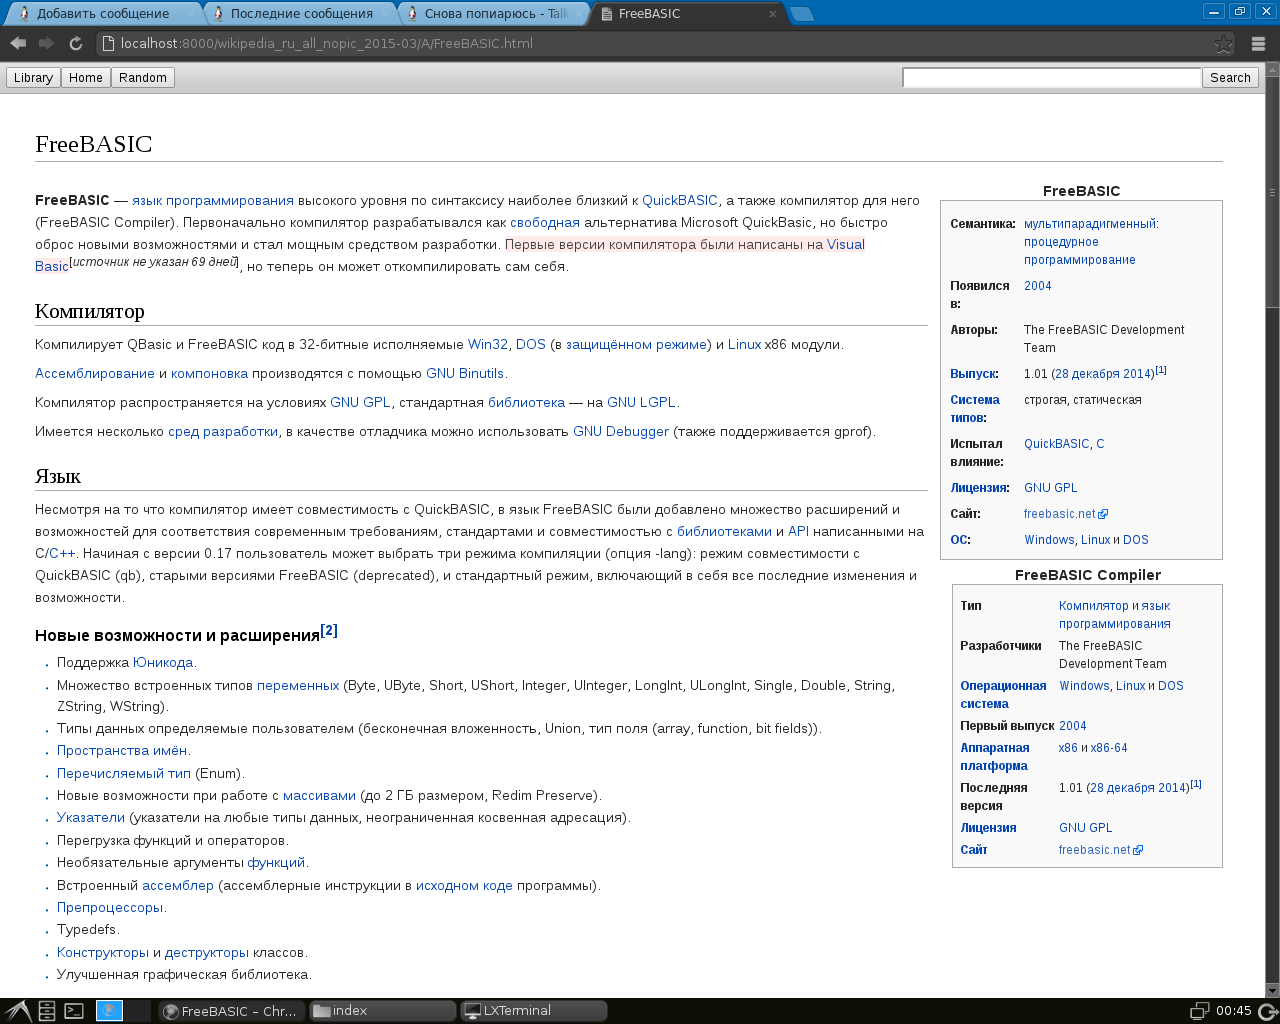Viewport: 1280px width, 1024px height.
Task: Click the reference [2] superscript link
Action: [329, 631]
